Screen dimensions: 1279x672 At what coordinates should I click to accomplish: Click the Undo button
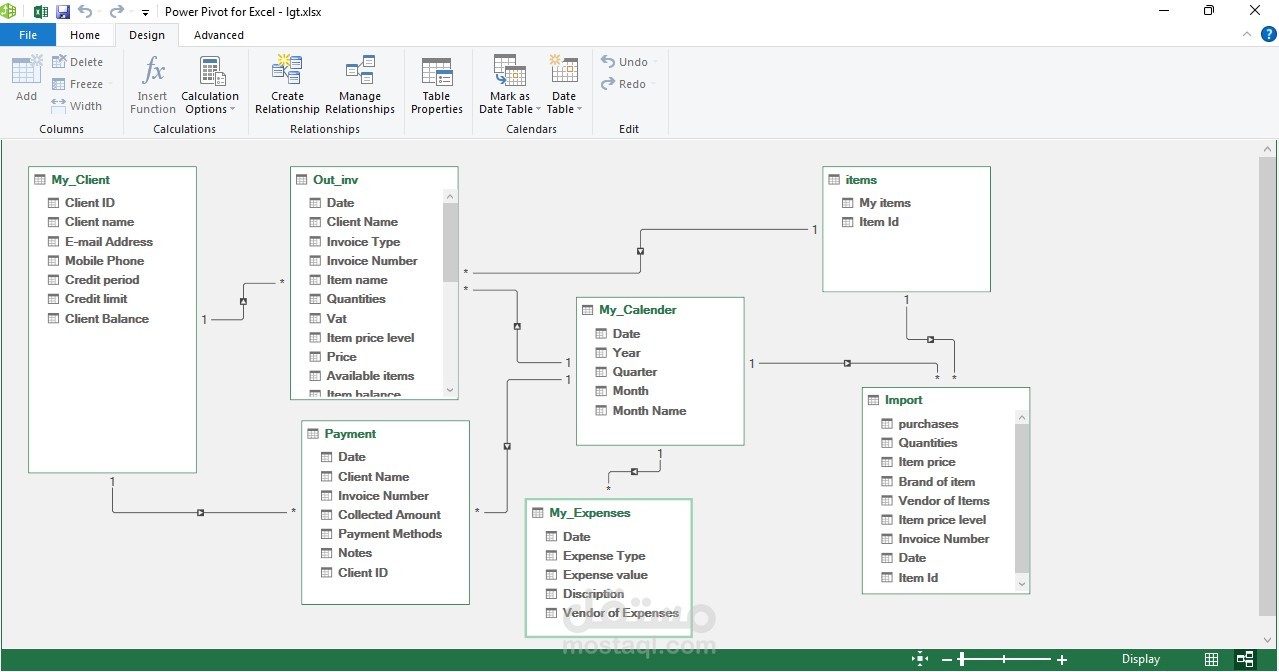(626, 61)
